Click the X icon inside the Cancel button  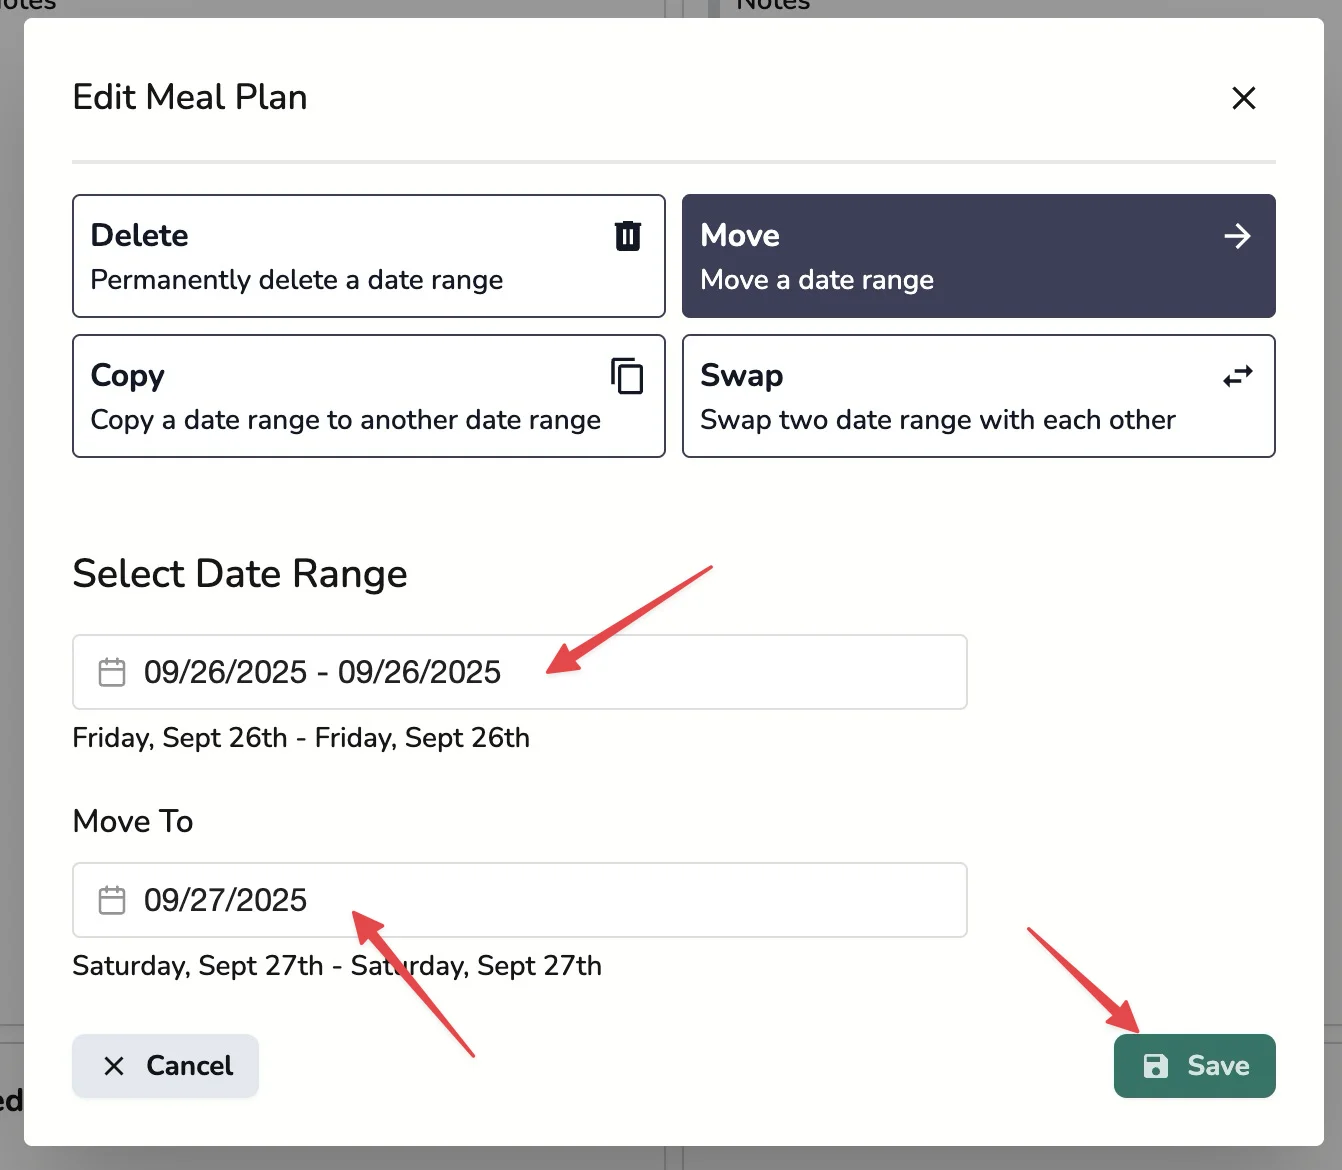[115, 1066]
